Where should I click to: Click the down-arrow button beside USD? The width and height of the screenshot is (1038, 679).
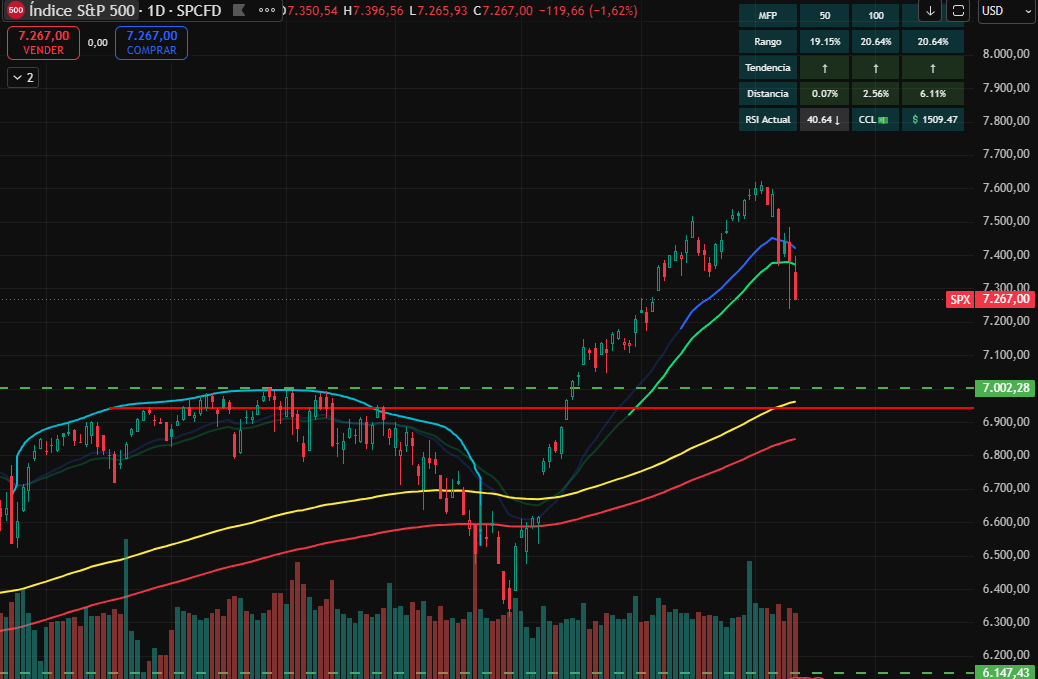click(x=930, y=11)
